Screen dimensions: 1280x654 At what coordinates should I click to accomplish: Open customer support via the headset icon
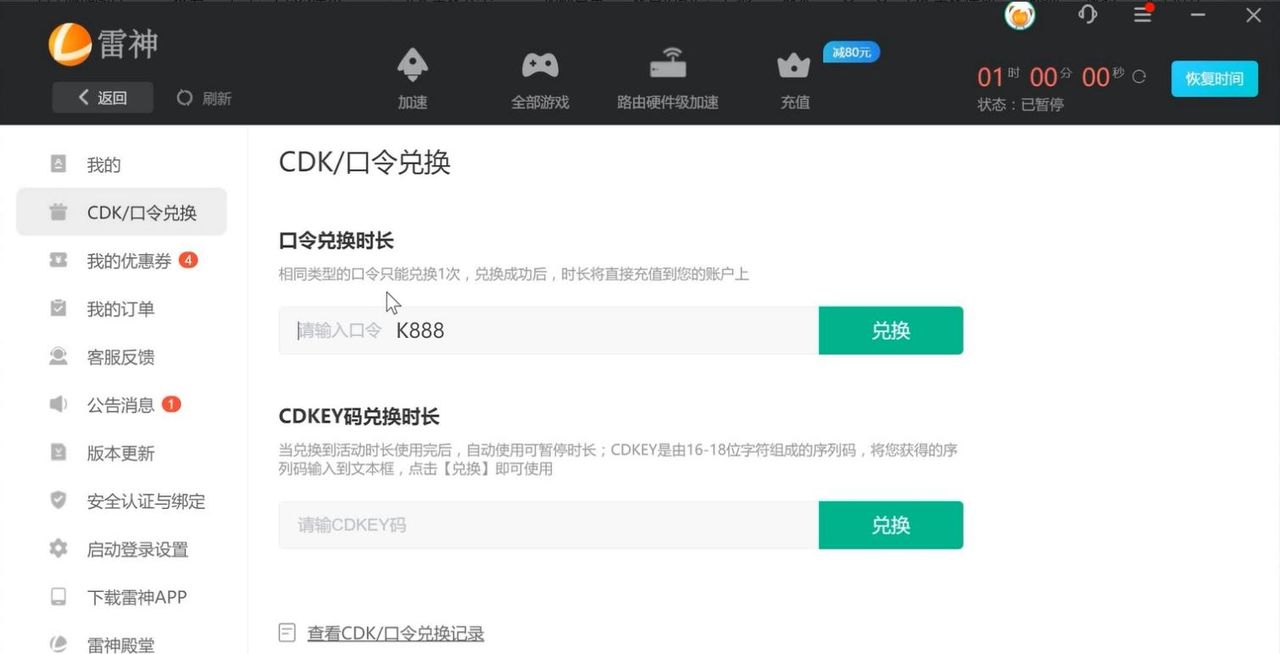pyautogui.click(x=1087, y=15)
